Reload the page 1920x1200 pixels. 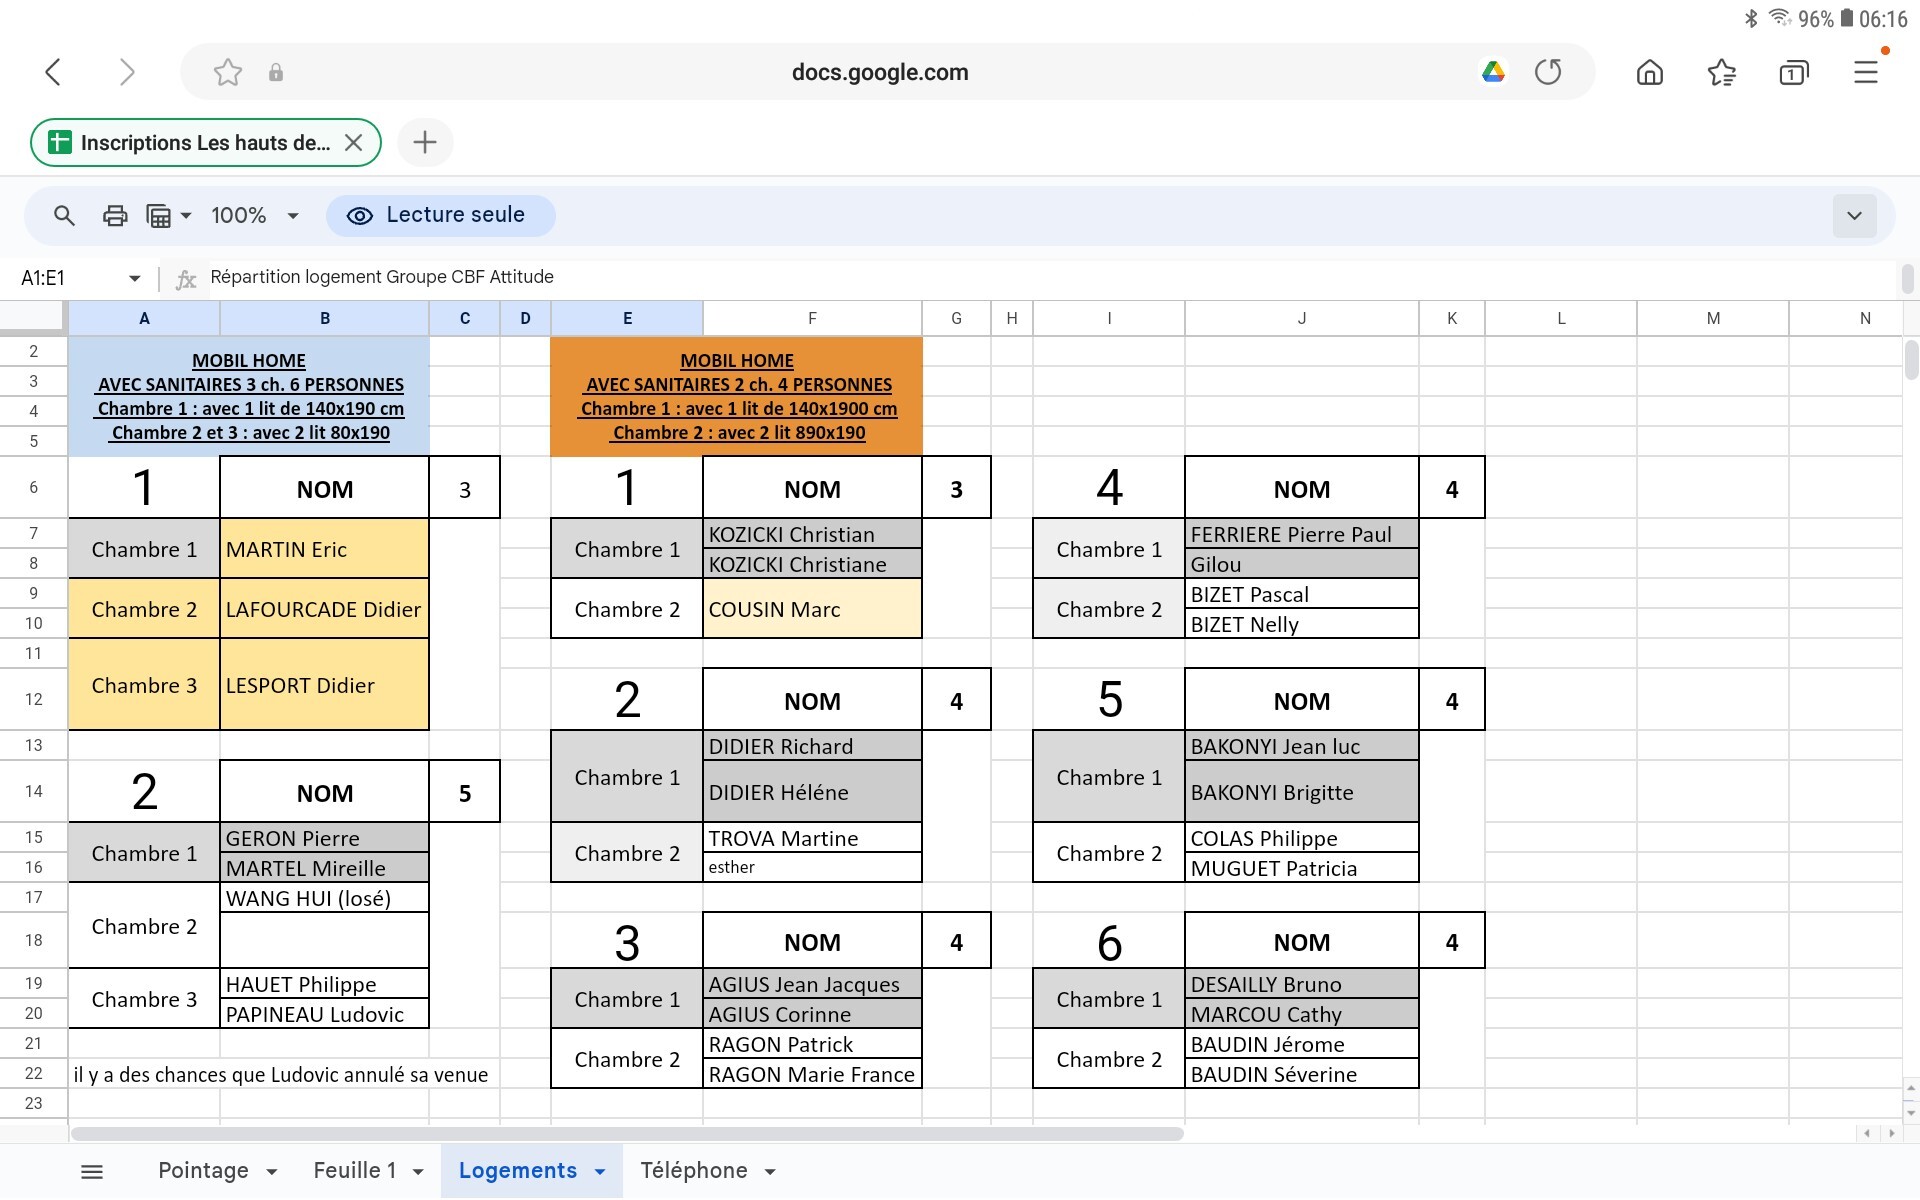click(x=1548, y=71)
